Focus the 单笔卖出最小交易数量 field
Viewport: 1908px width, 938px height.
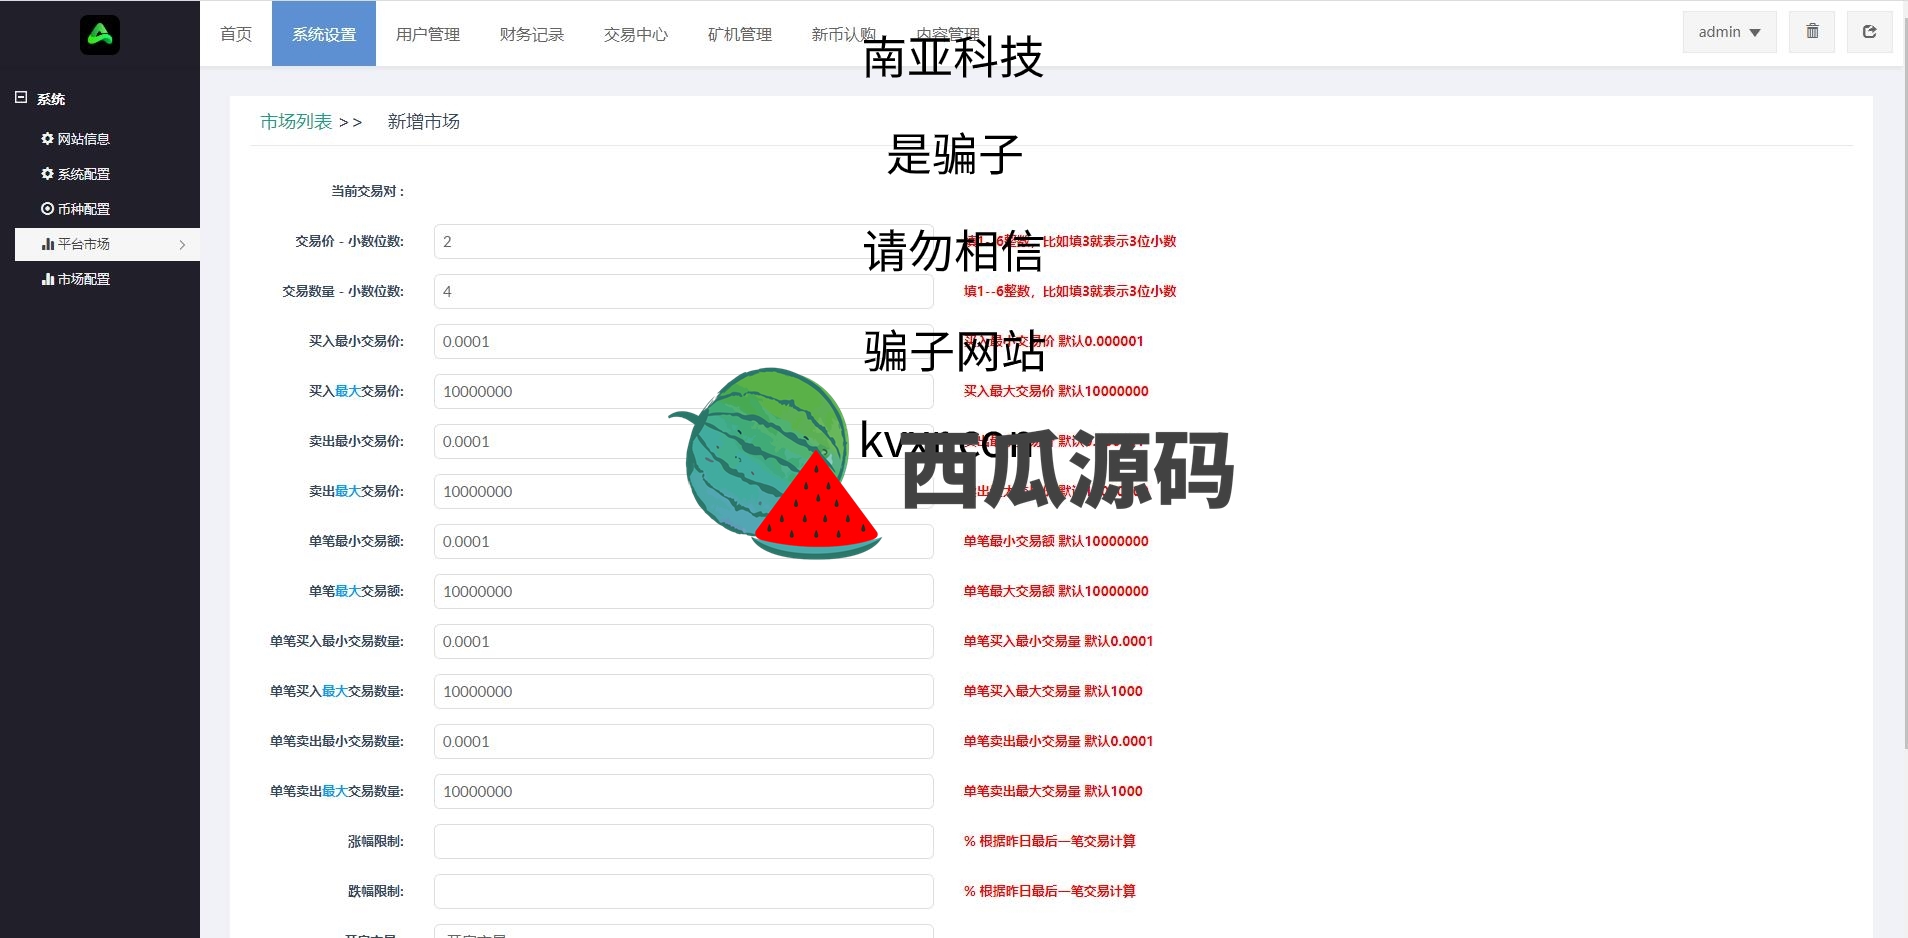tap(684, 741)
